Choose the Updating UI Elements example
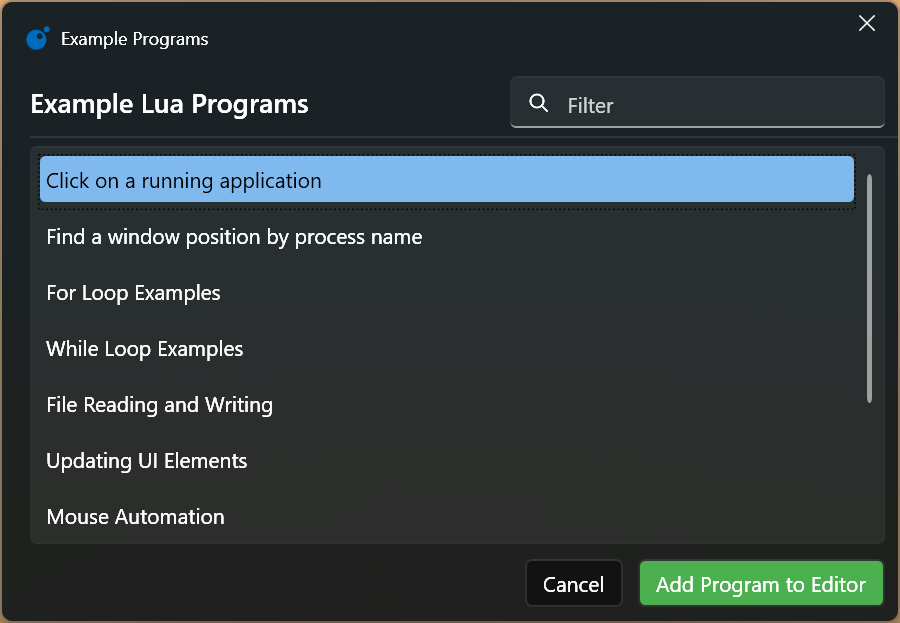 pos(447,461)
